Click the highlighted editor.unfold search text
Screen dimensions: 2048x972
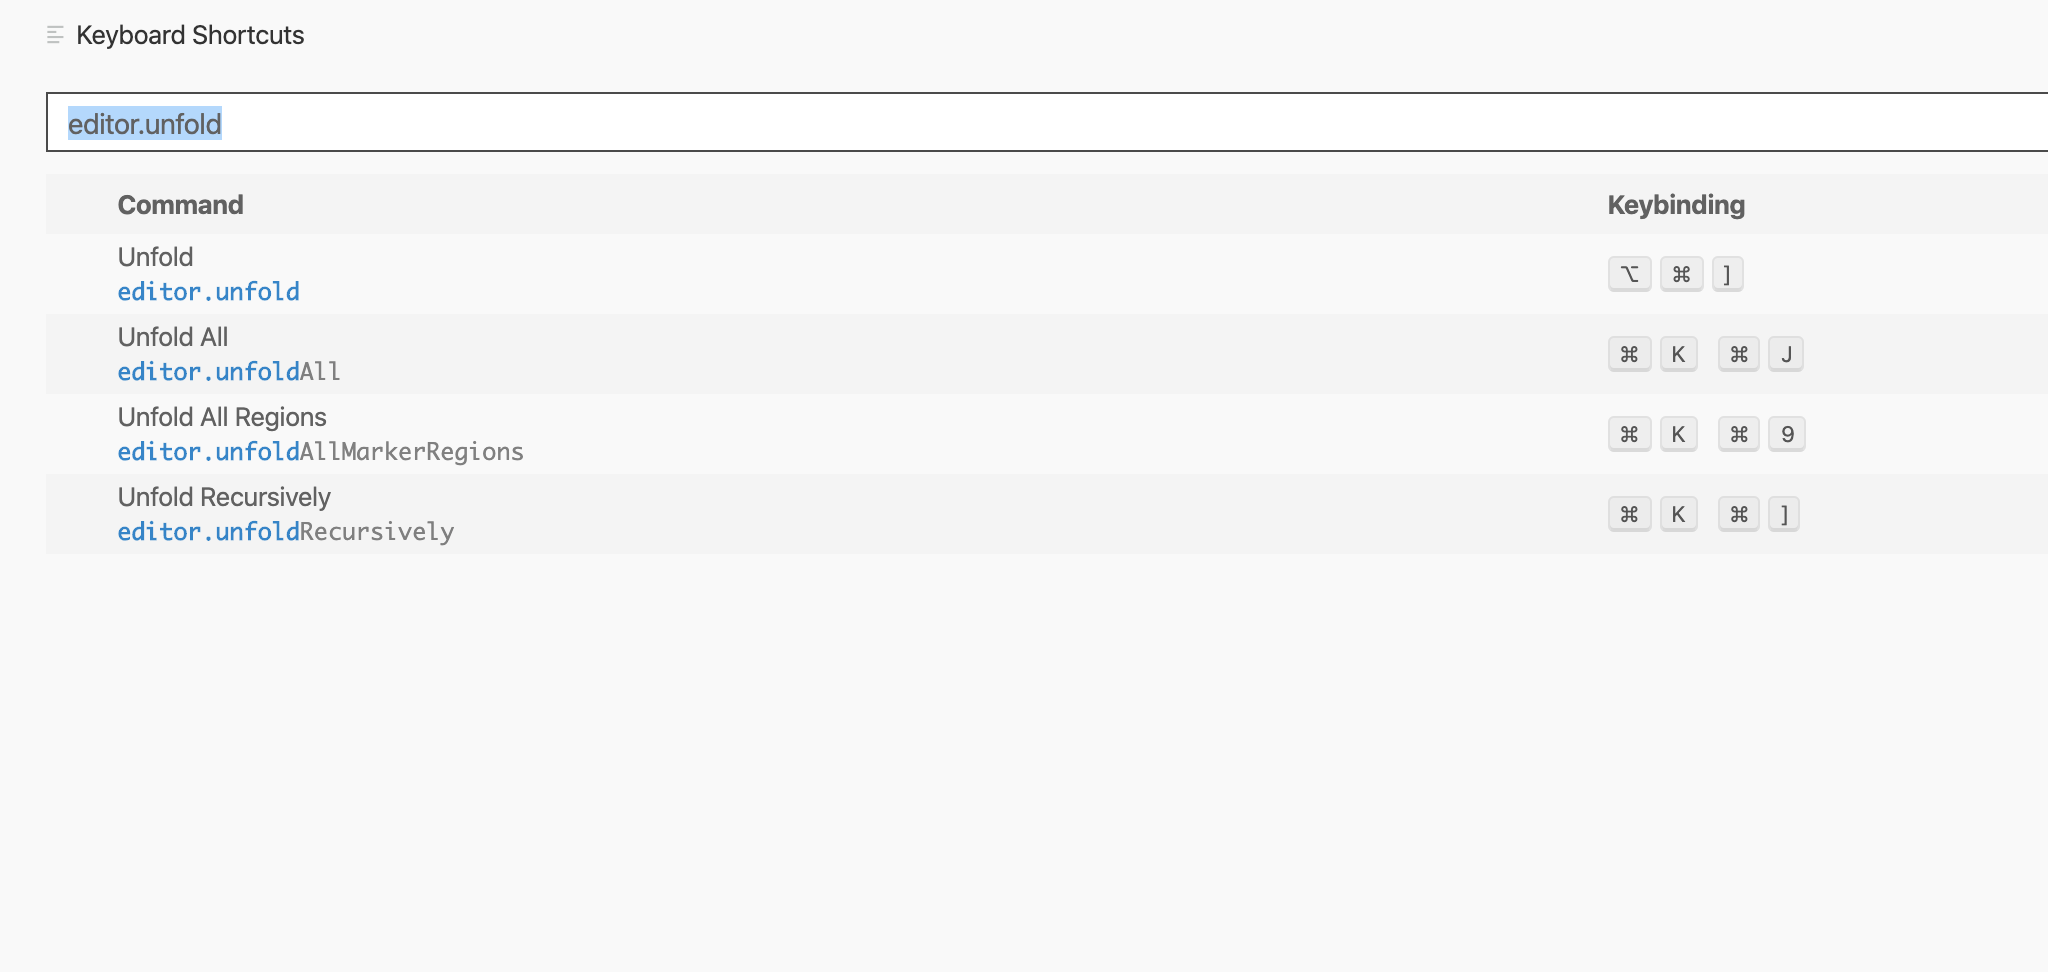(x=143, y=123)
